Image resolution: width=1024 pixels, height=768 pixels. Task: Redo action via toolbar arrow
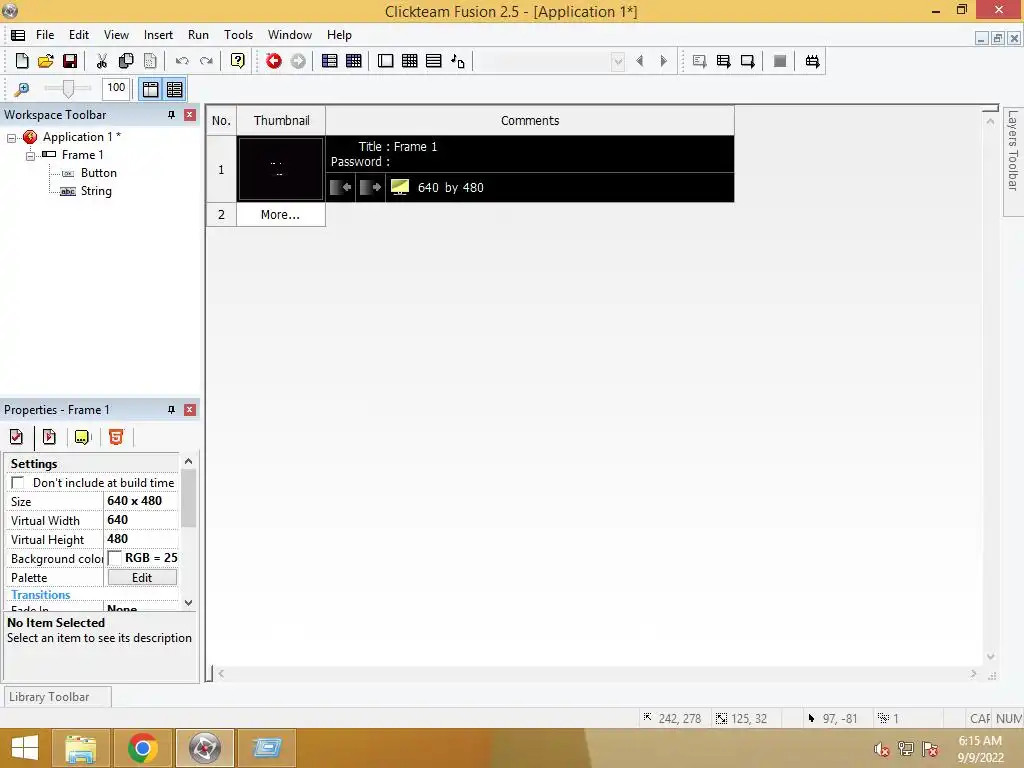click(206, 61)
